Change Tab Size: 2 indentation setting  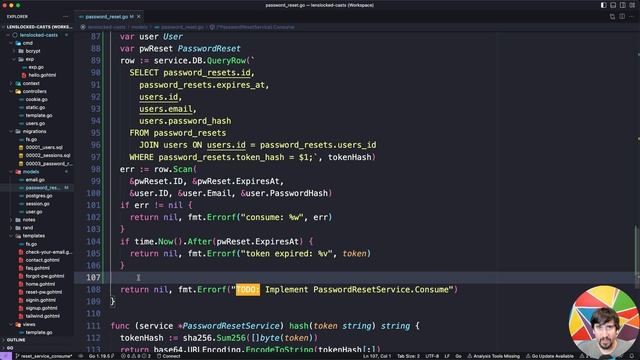pyautogui.click(x=408, y=356)
